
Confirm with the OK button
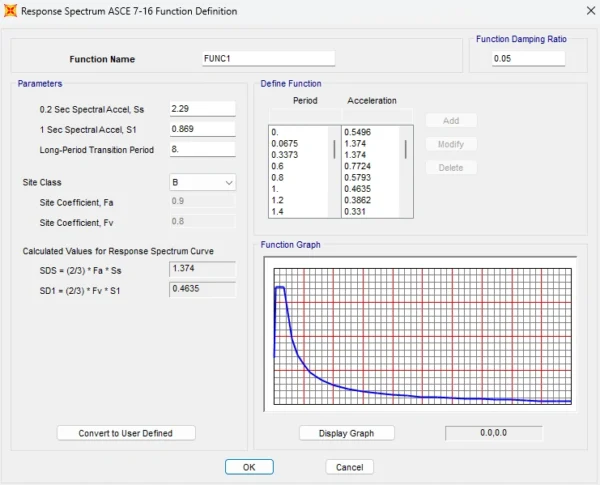(x=249, y=467)
